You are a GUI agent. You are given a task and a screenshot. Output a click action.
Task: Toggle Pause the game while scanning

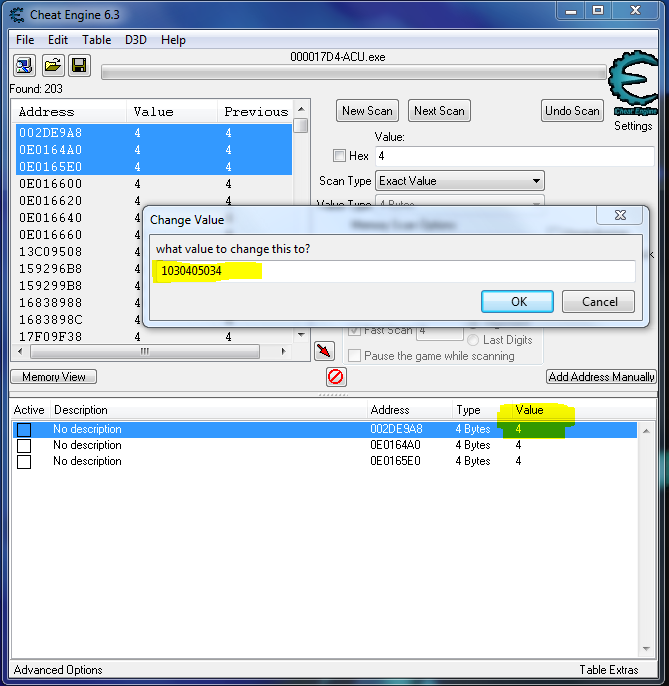pyautogui.click(x=354, y=356)
